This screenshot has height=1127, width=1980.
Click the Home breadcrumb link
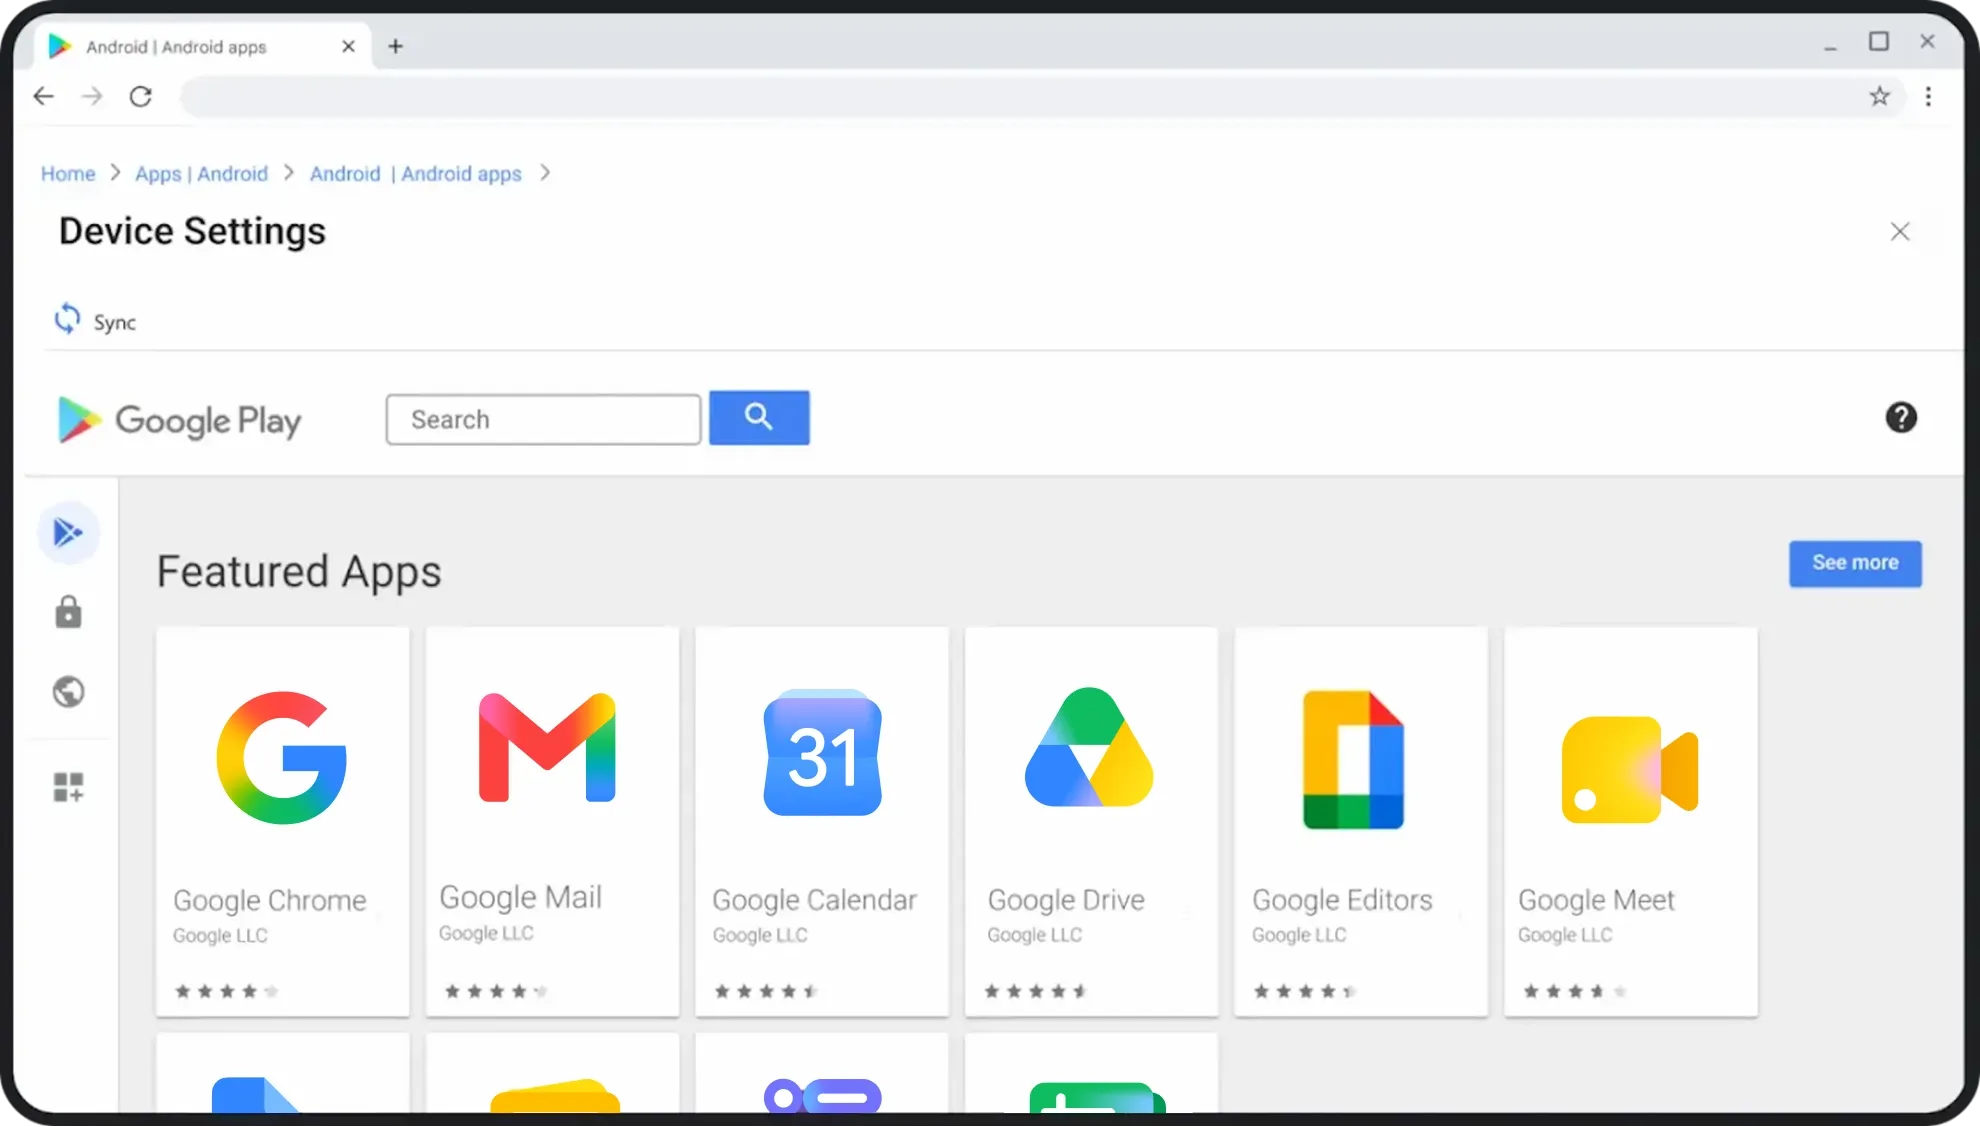(68, 174)
